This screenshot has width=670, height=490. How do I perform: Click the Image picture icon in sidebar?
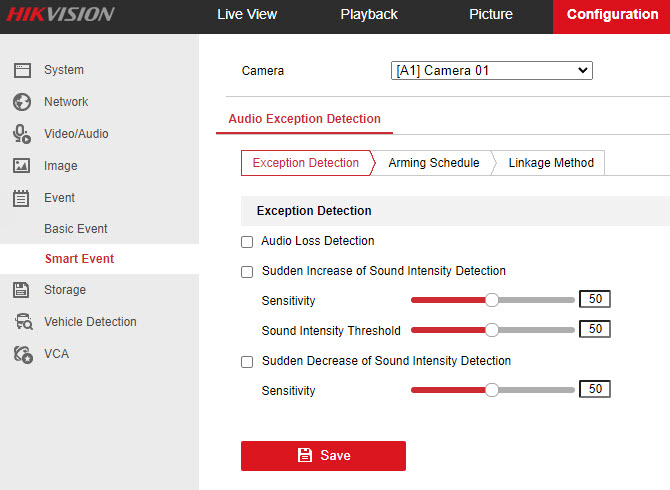pyautogui.click(x=21, y=166)
